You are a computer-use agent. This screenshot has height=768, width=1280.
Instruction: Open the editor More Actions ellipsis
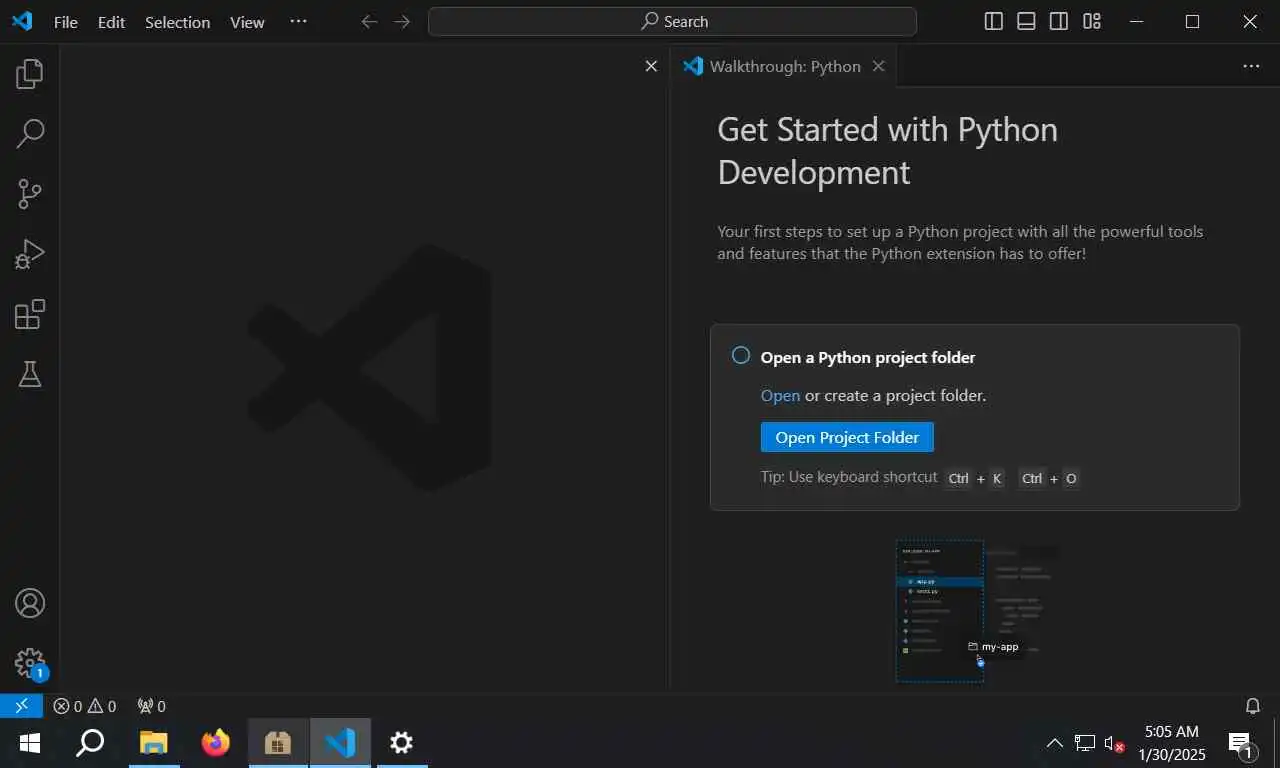(x=1251, y=66)
